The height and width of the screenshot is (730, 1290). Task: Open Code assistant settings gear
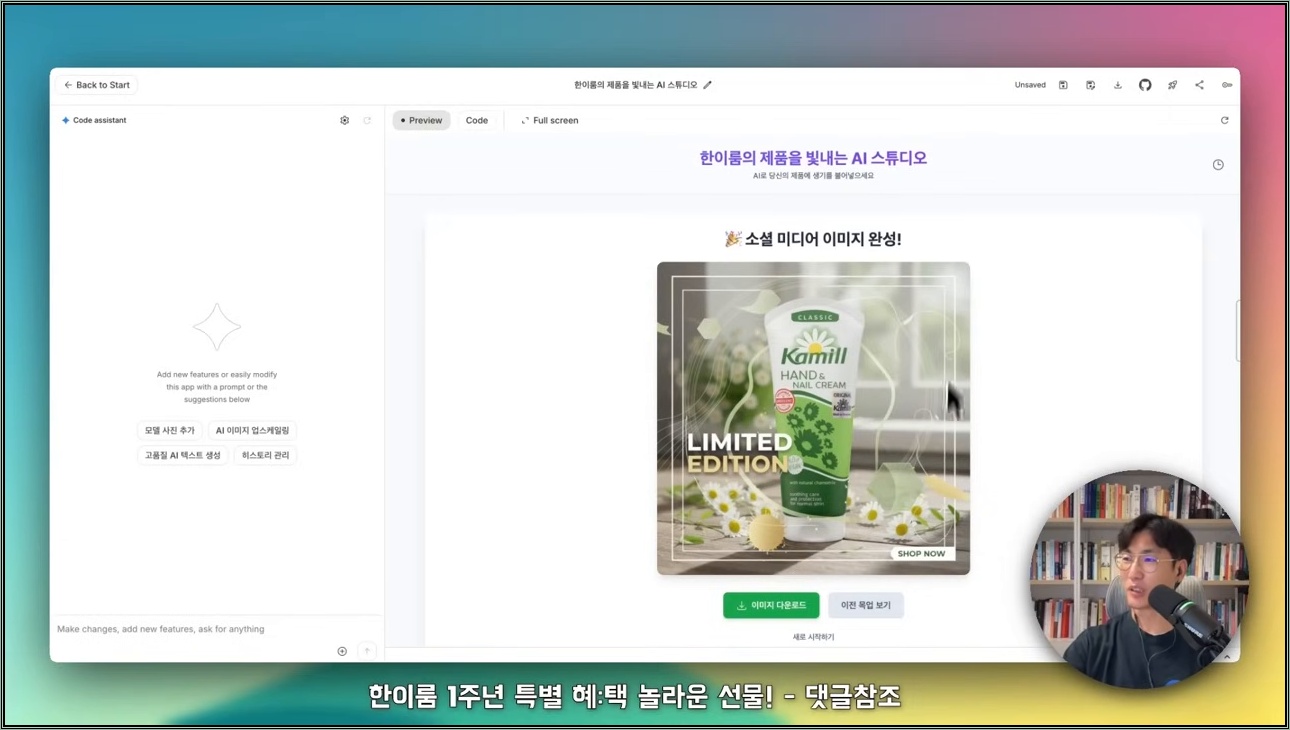pos(345,120)
